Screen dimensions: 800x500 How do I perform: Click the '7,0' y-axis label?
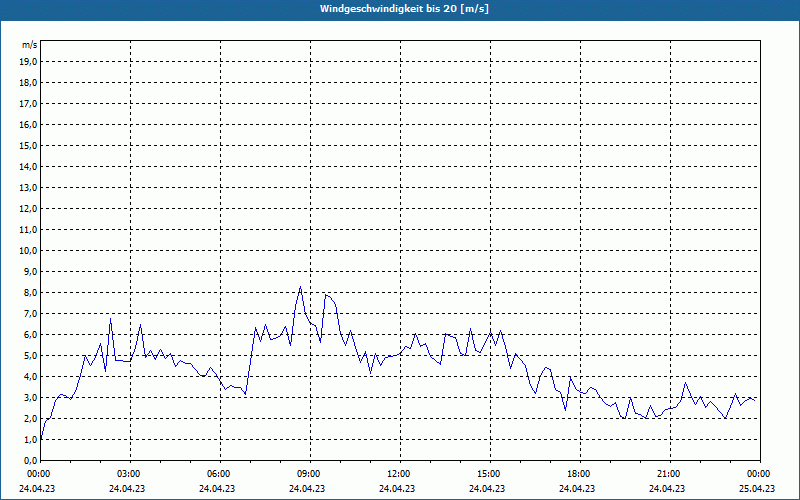pos(30,314)
